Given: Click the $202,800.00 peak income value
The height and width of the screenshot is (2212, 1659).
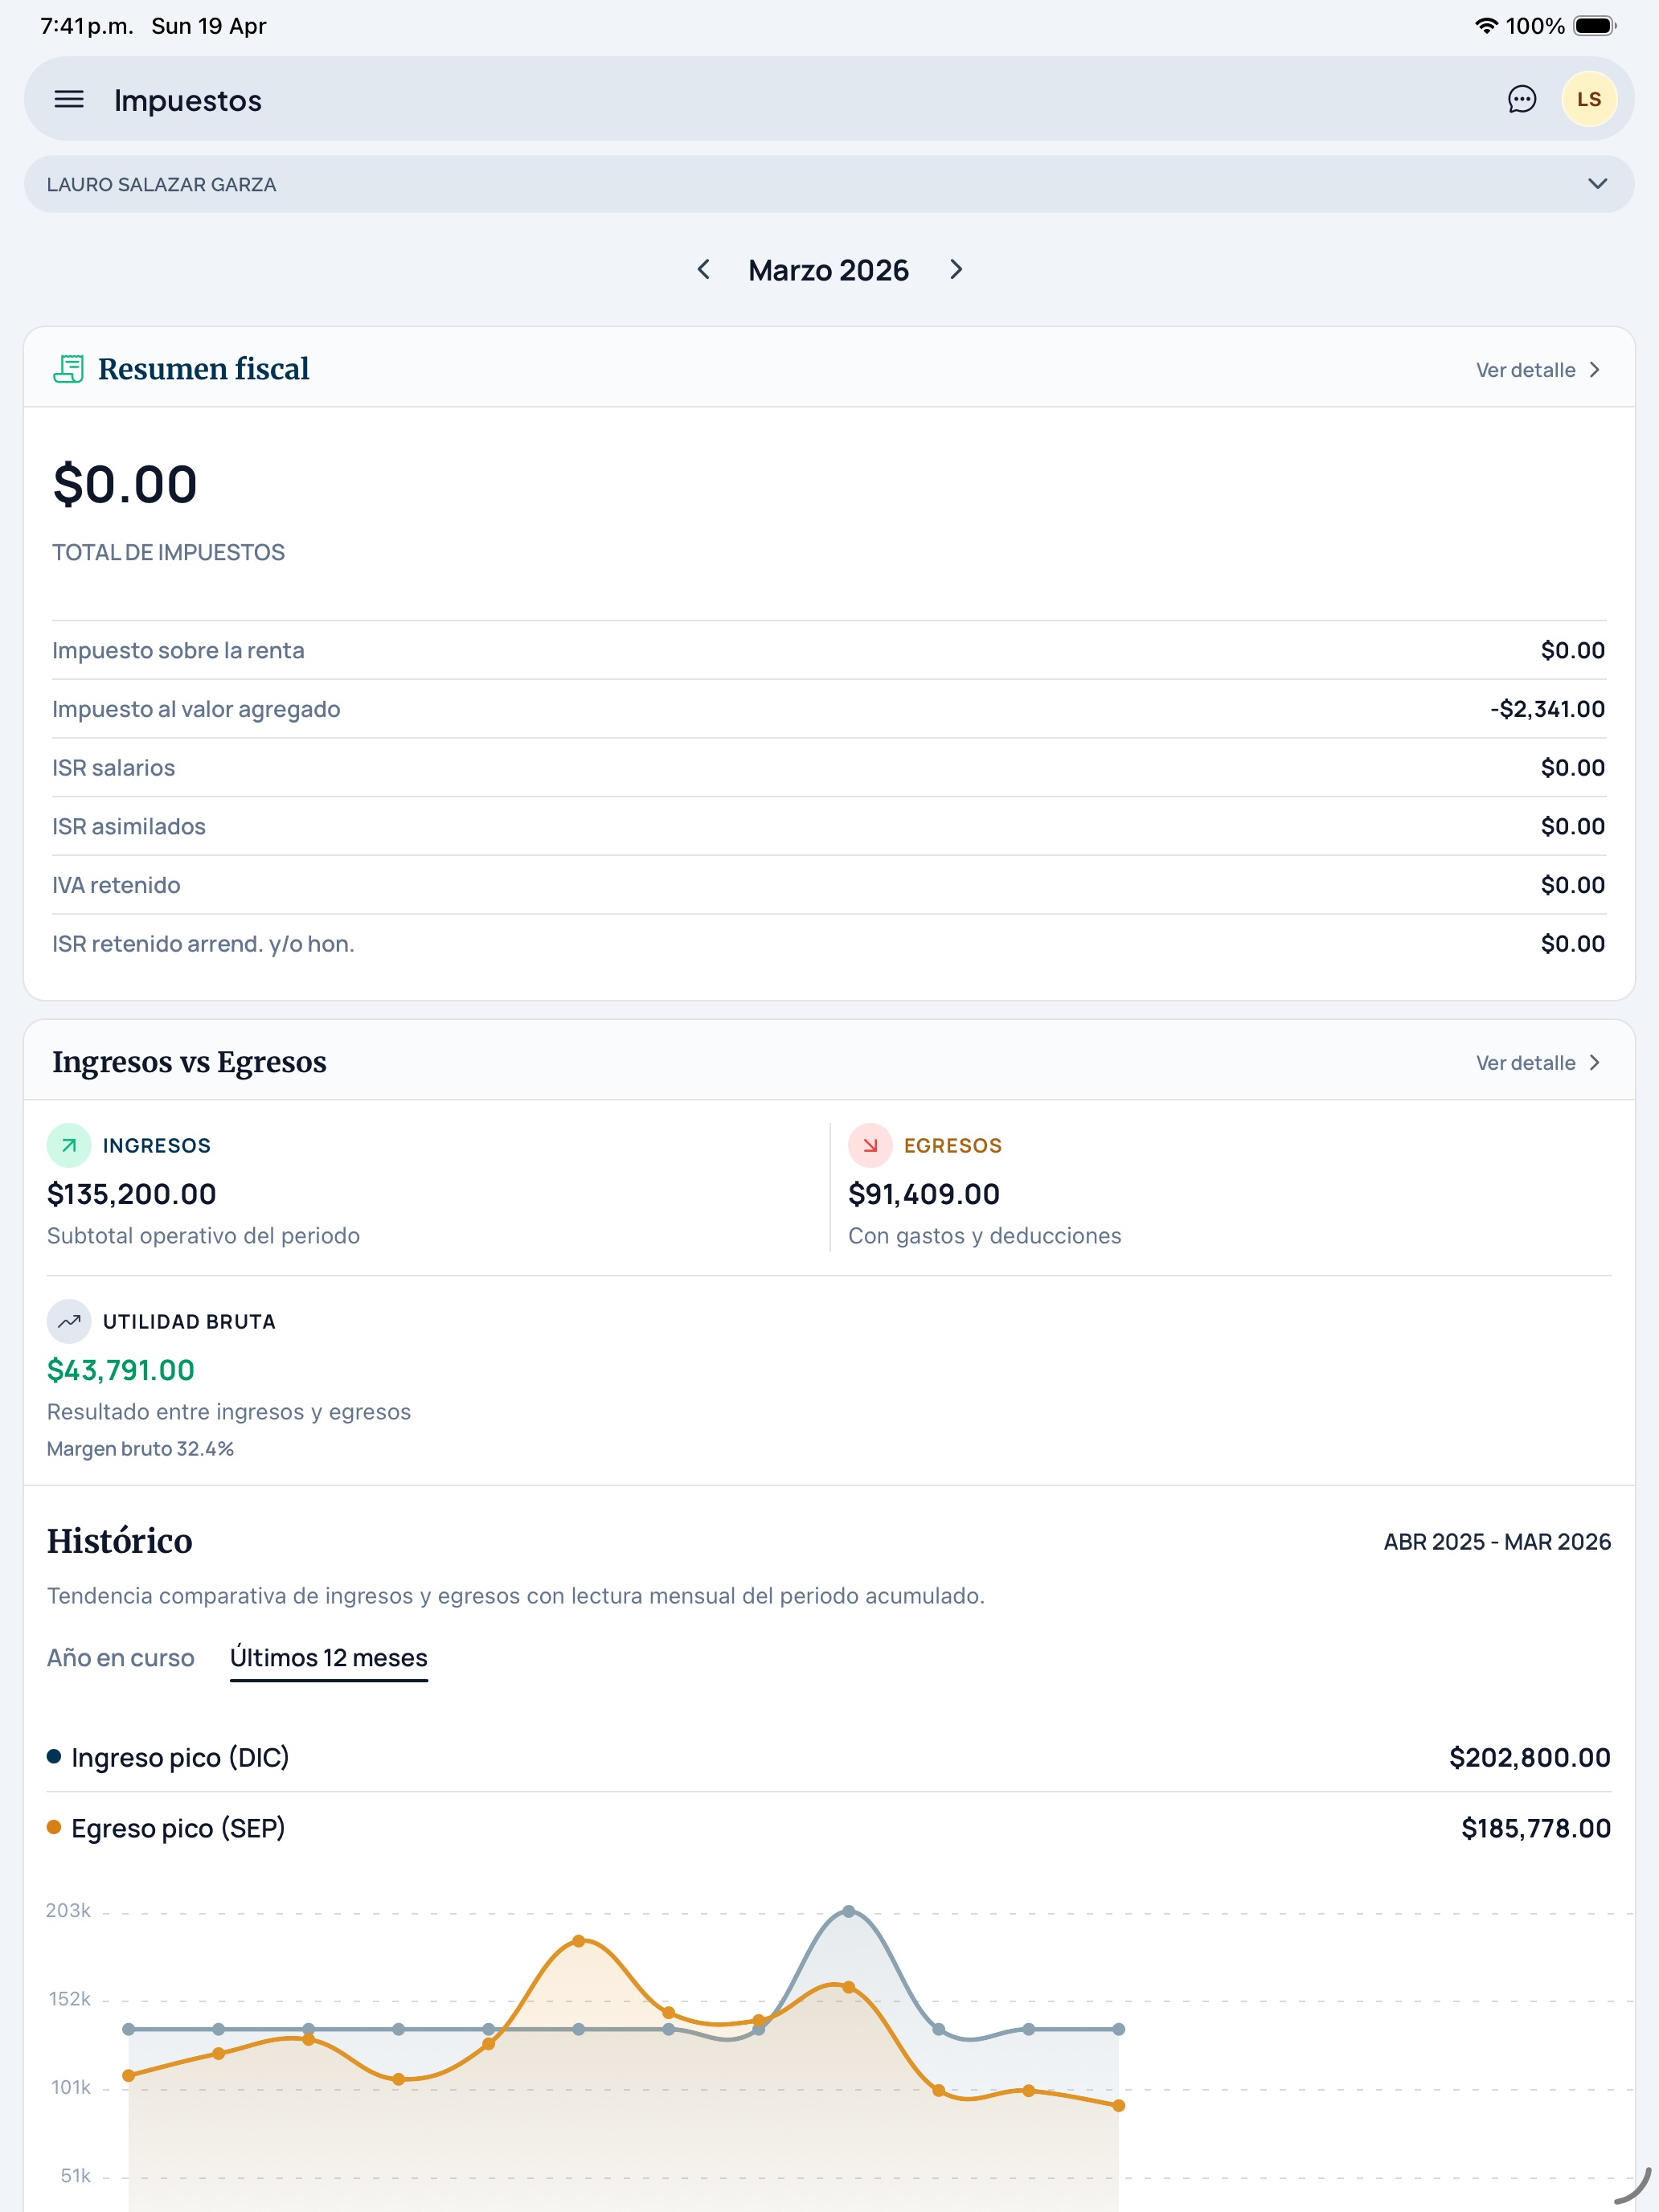Looking at the screenshot, I should (x=1530, y=1757).
